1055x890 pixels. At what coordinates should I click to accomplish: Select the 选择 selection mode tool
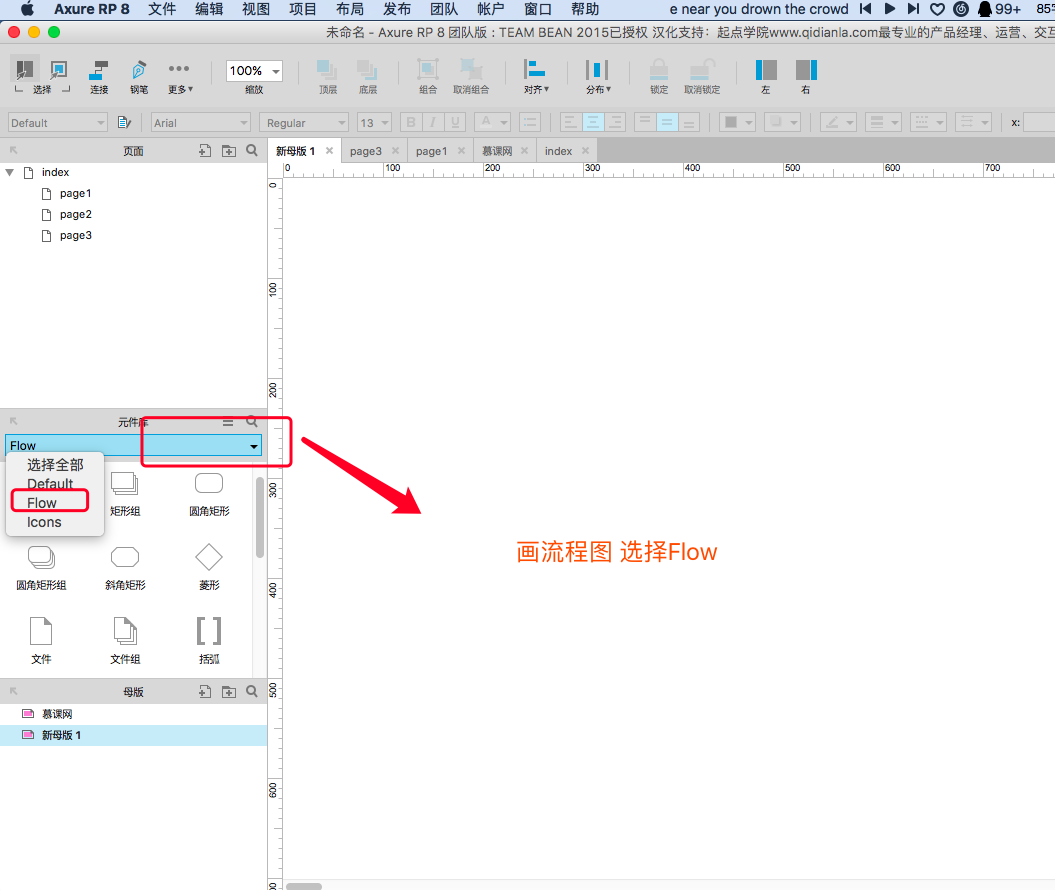[25, 69]
